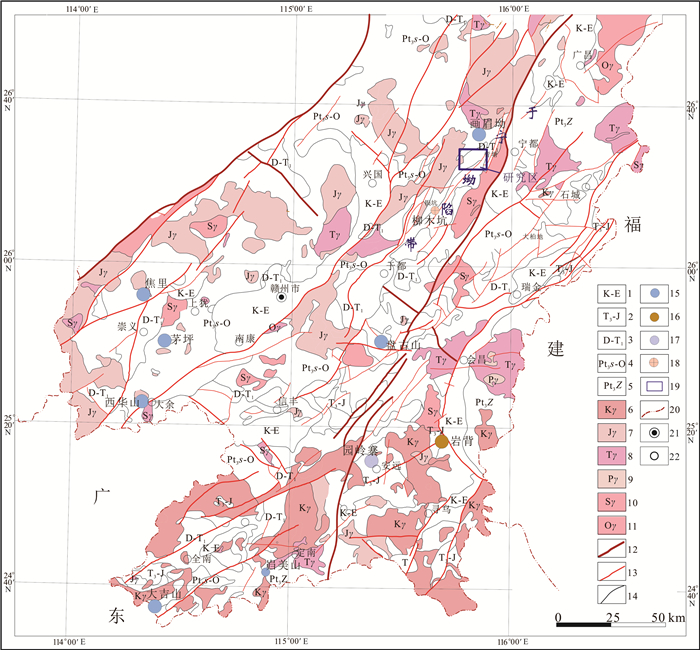Image resolution: width=700 pixels, height=650 pixels.
Task: Click the Jγ pale pink legend swatch
Action: click(x=610, y=432)
